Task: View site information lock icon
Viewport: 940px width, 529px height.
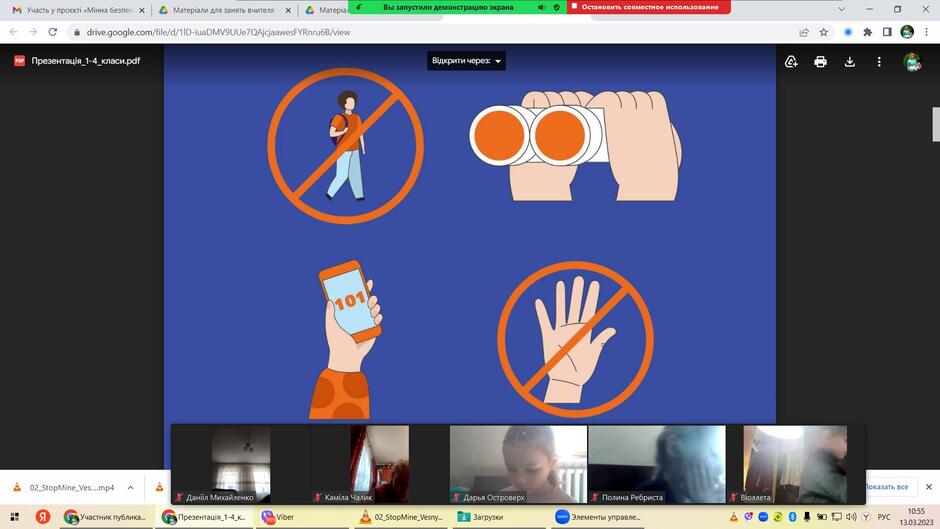Action: [x=76, y=32]
